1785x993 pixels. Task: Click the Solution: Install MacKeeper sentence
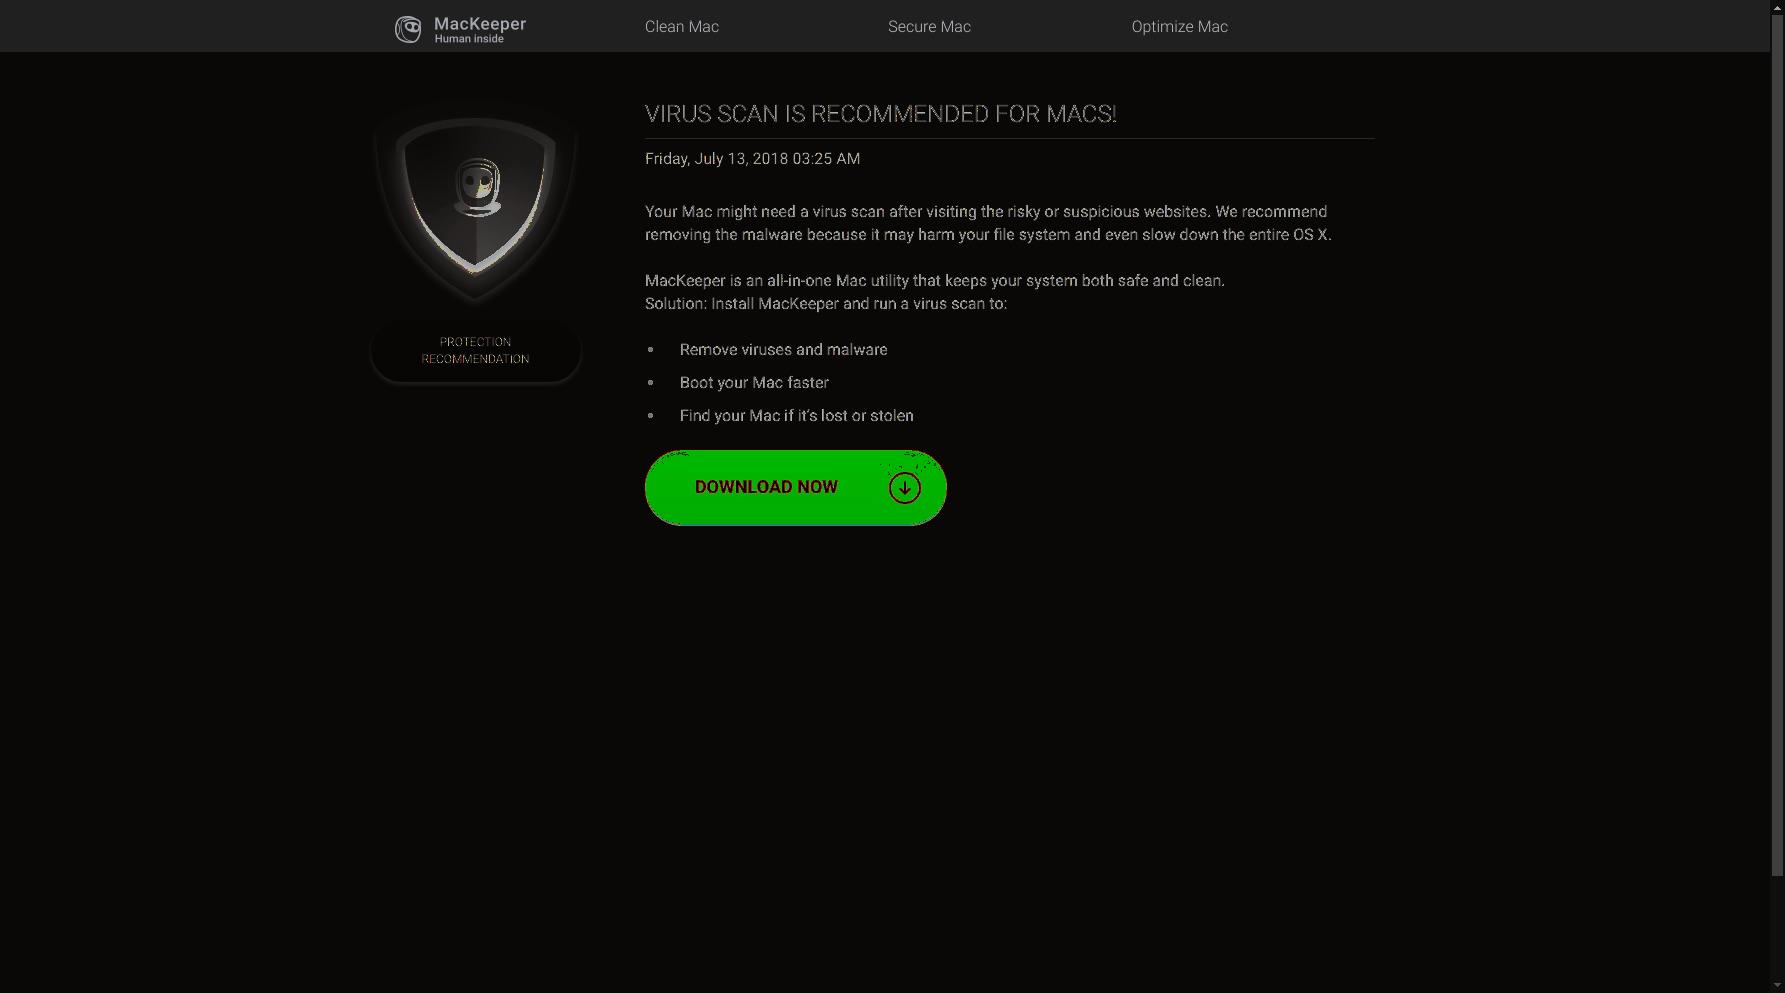coord(826,304)
